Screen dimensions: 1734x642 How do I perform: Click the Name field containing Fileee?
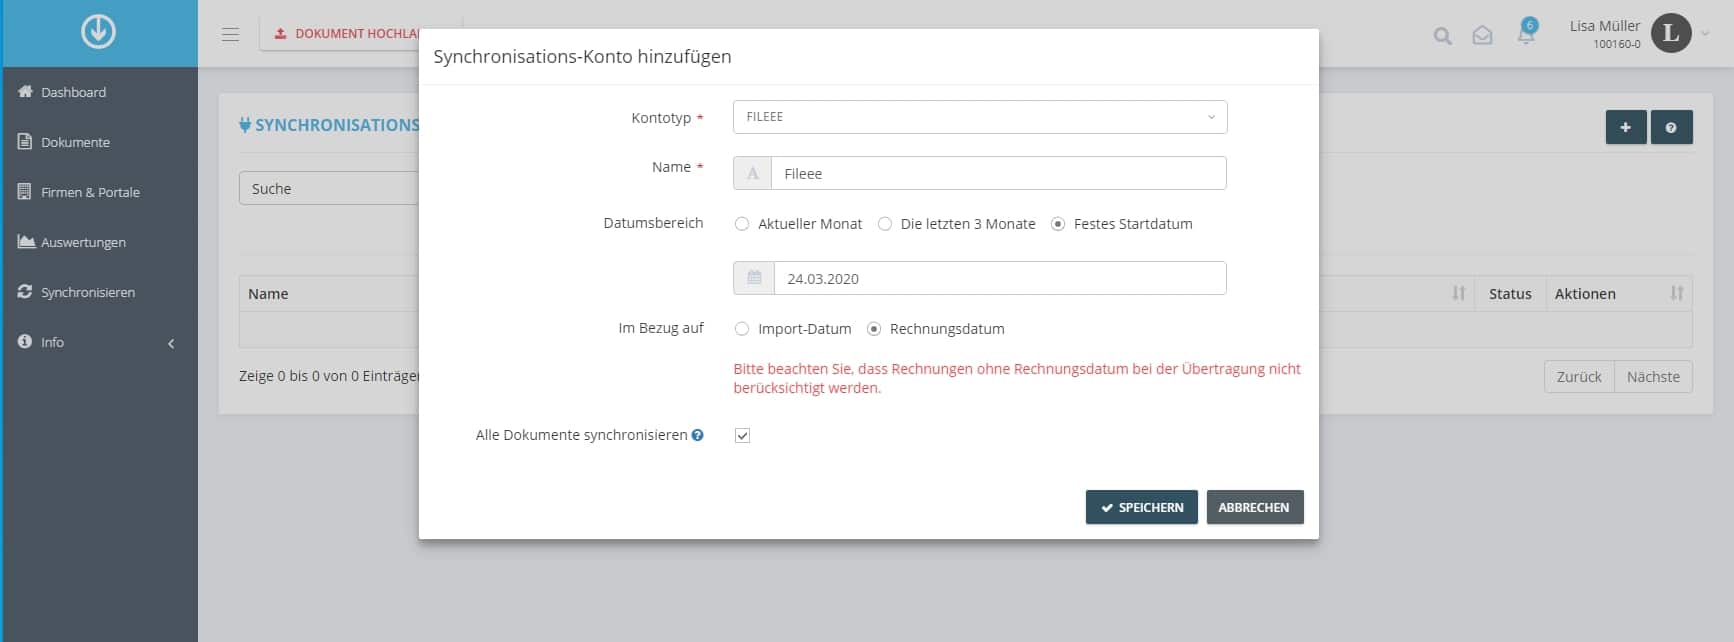(999, 173)
